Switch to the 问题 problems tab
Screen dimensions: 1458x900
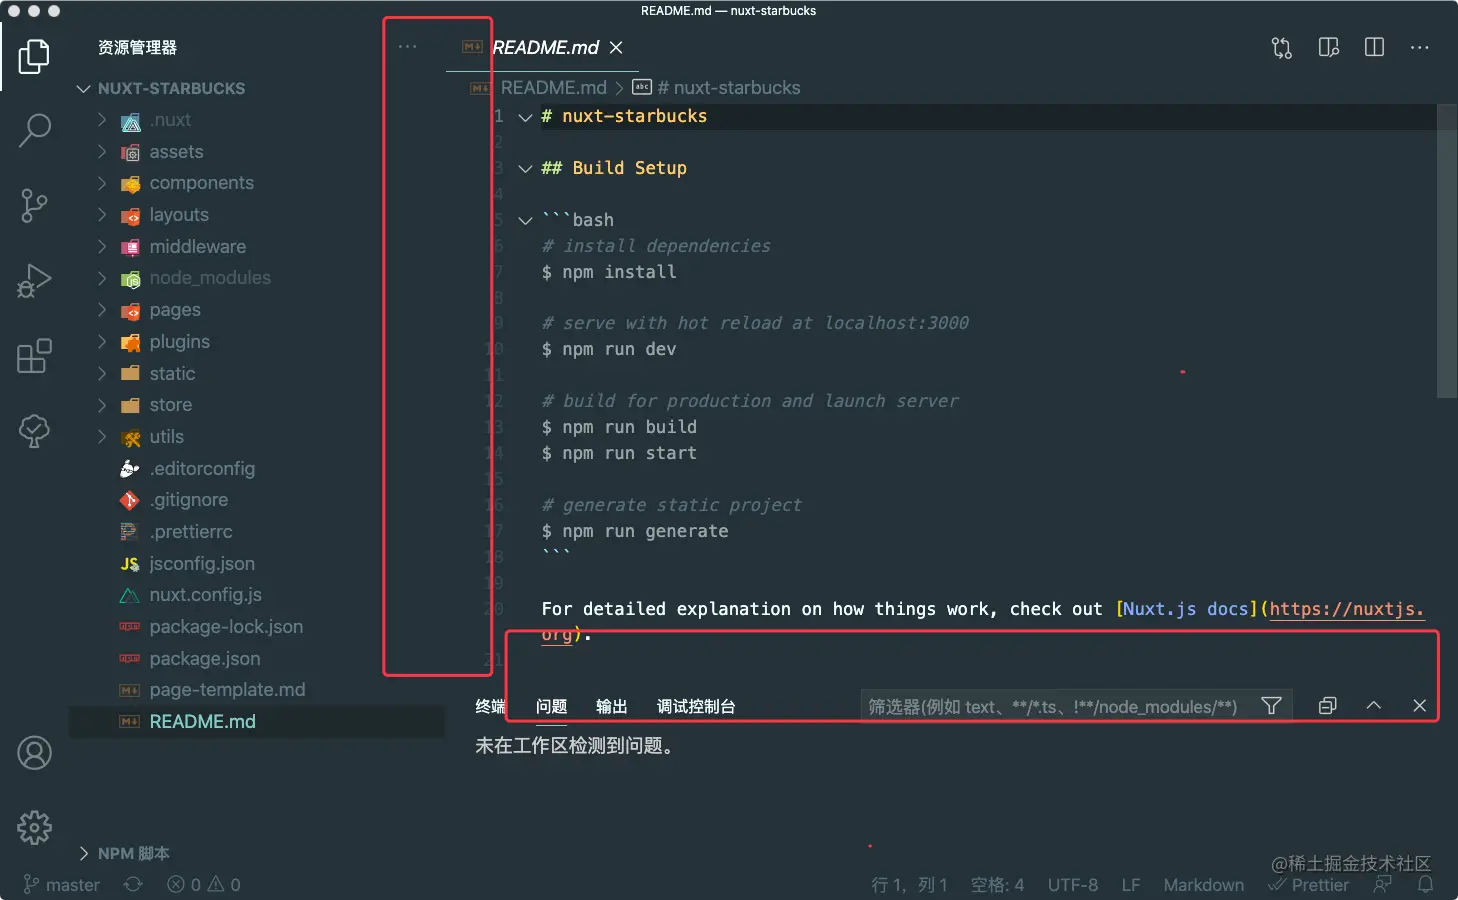coord(551,706)
